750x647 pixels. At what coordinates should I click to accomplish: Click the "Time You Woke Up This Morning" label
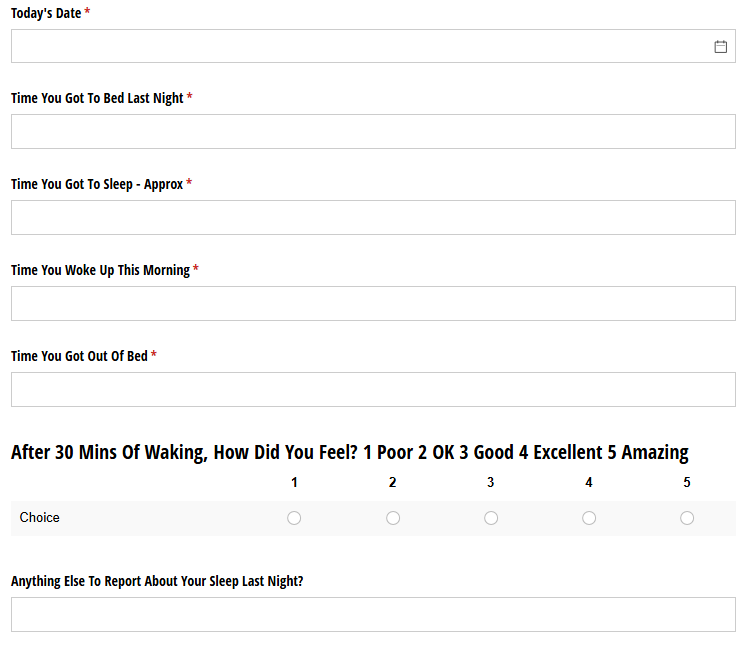pos(100,270)
